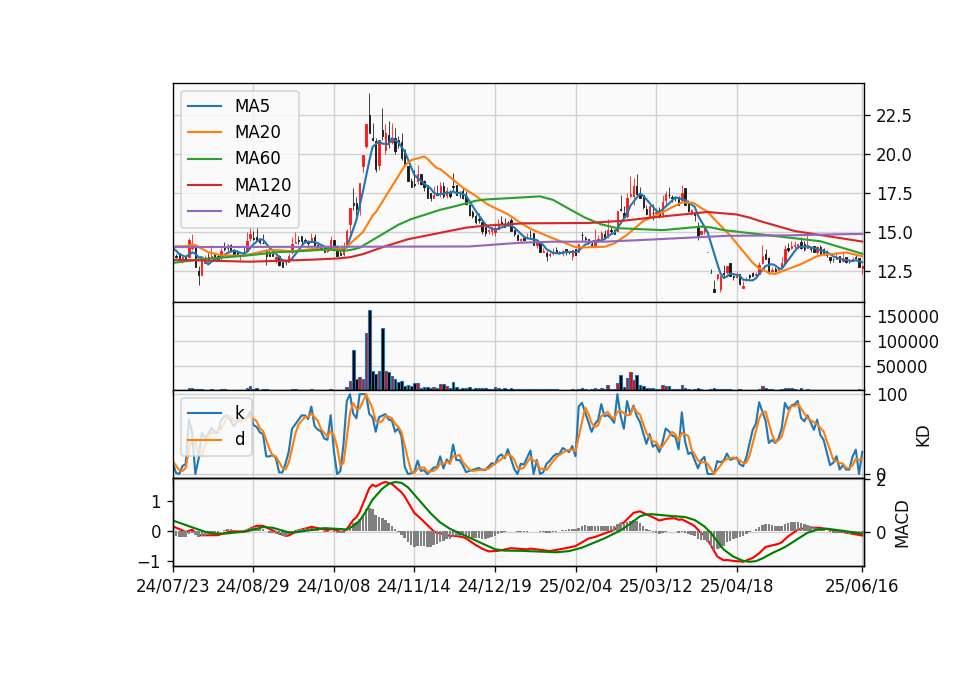This screenshot has width=960, height=690.
Task: Click the 20.0 price axis tick
Action: click(894, 155)
